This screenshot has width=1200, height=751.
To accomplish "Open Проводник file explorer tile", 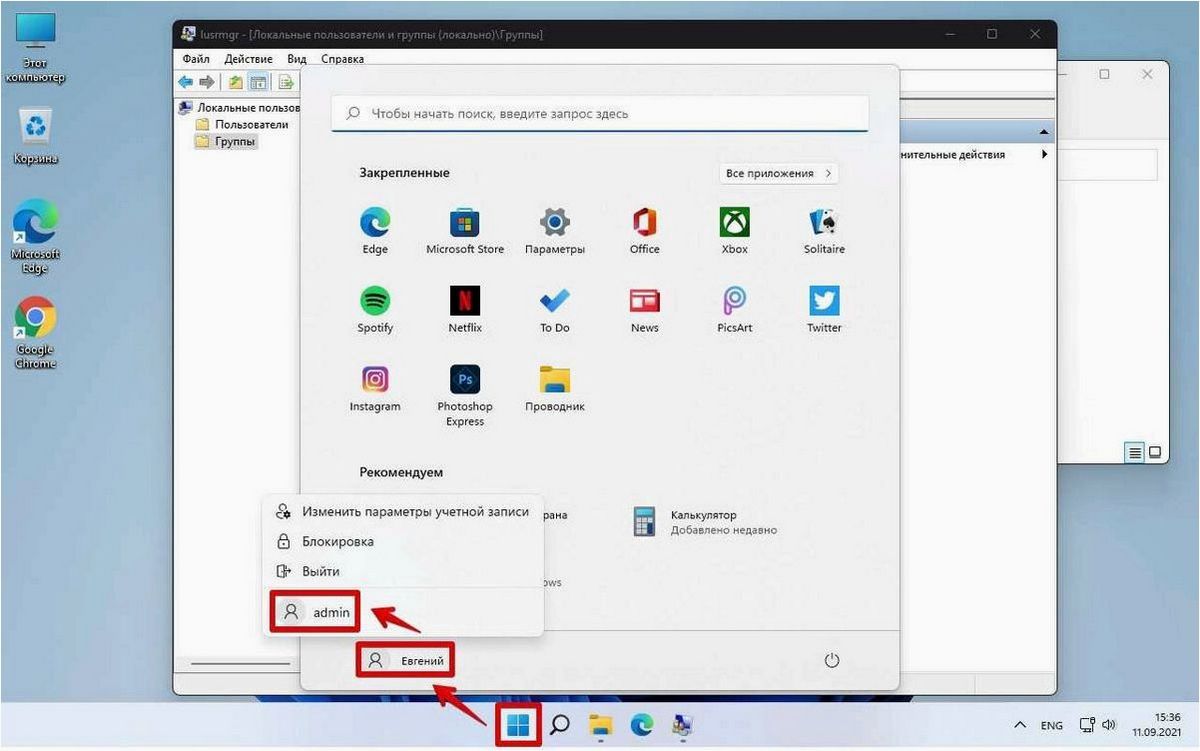I will [555, 388].
